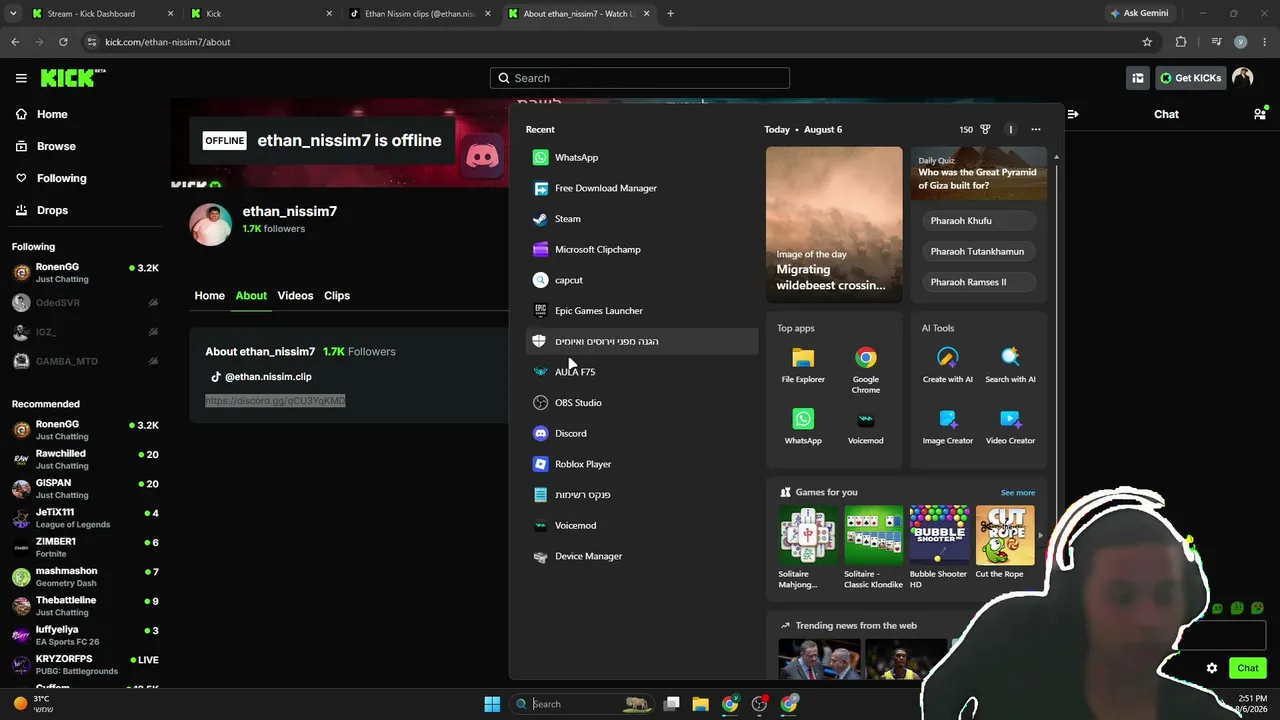The image size is (1280, 720).
Task: Open Voicemod tile under Top apps
Action: (x=866, y=426)
